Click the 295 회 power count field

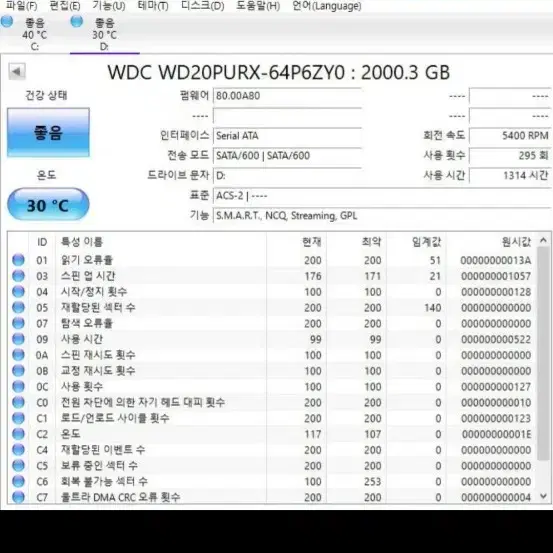tap(510, 156)
